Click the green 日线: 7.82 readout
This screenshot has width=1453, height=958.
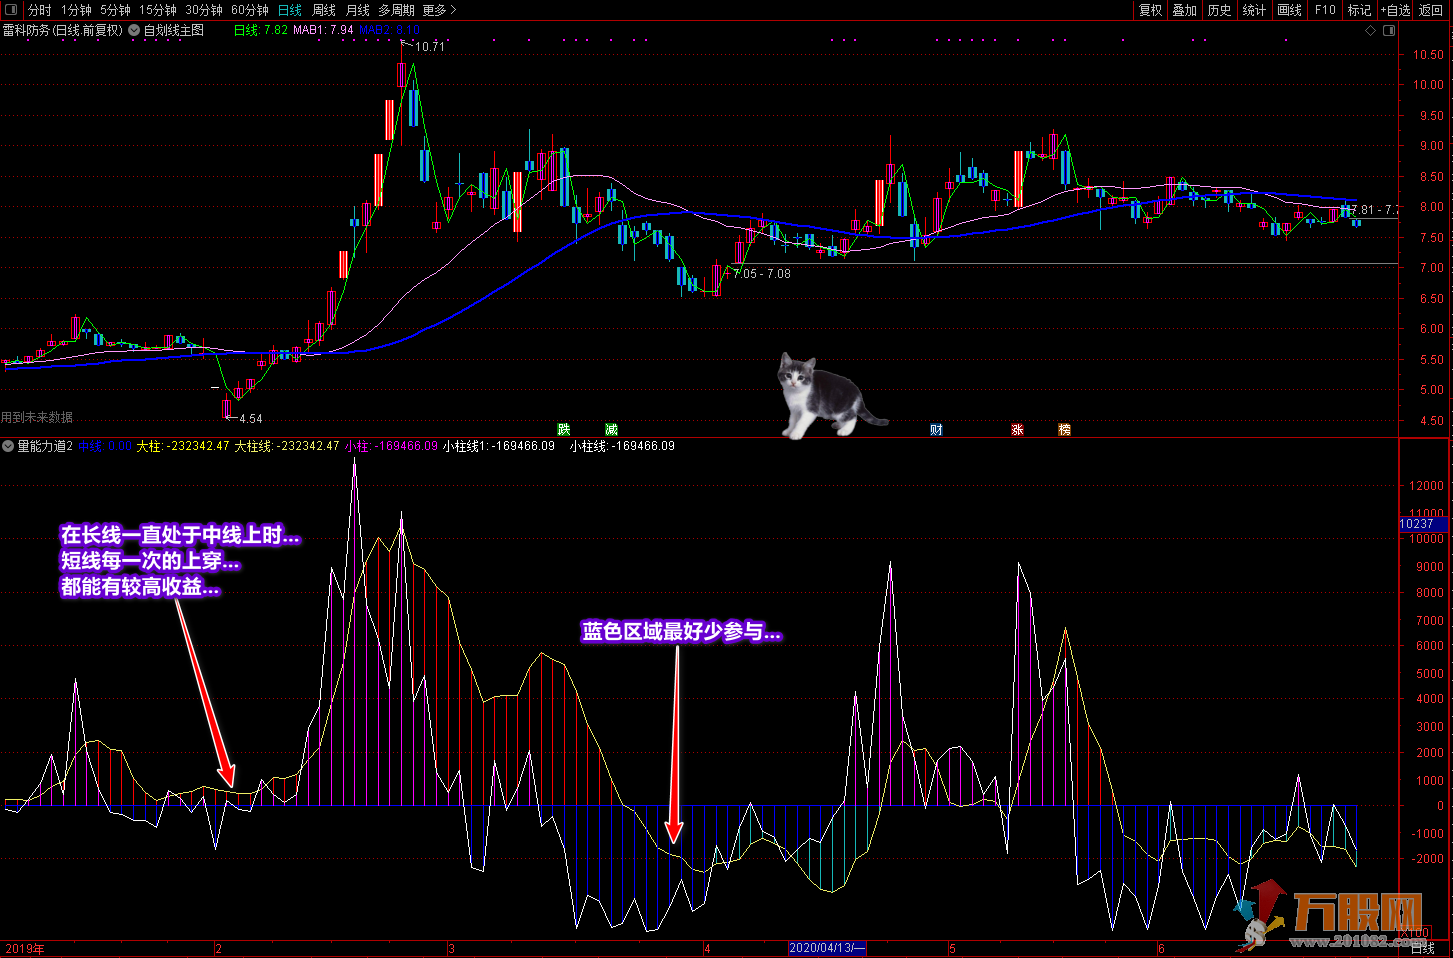click(261, 30)
